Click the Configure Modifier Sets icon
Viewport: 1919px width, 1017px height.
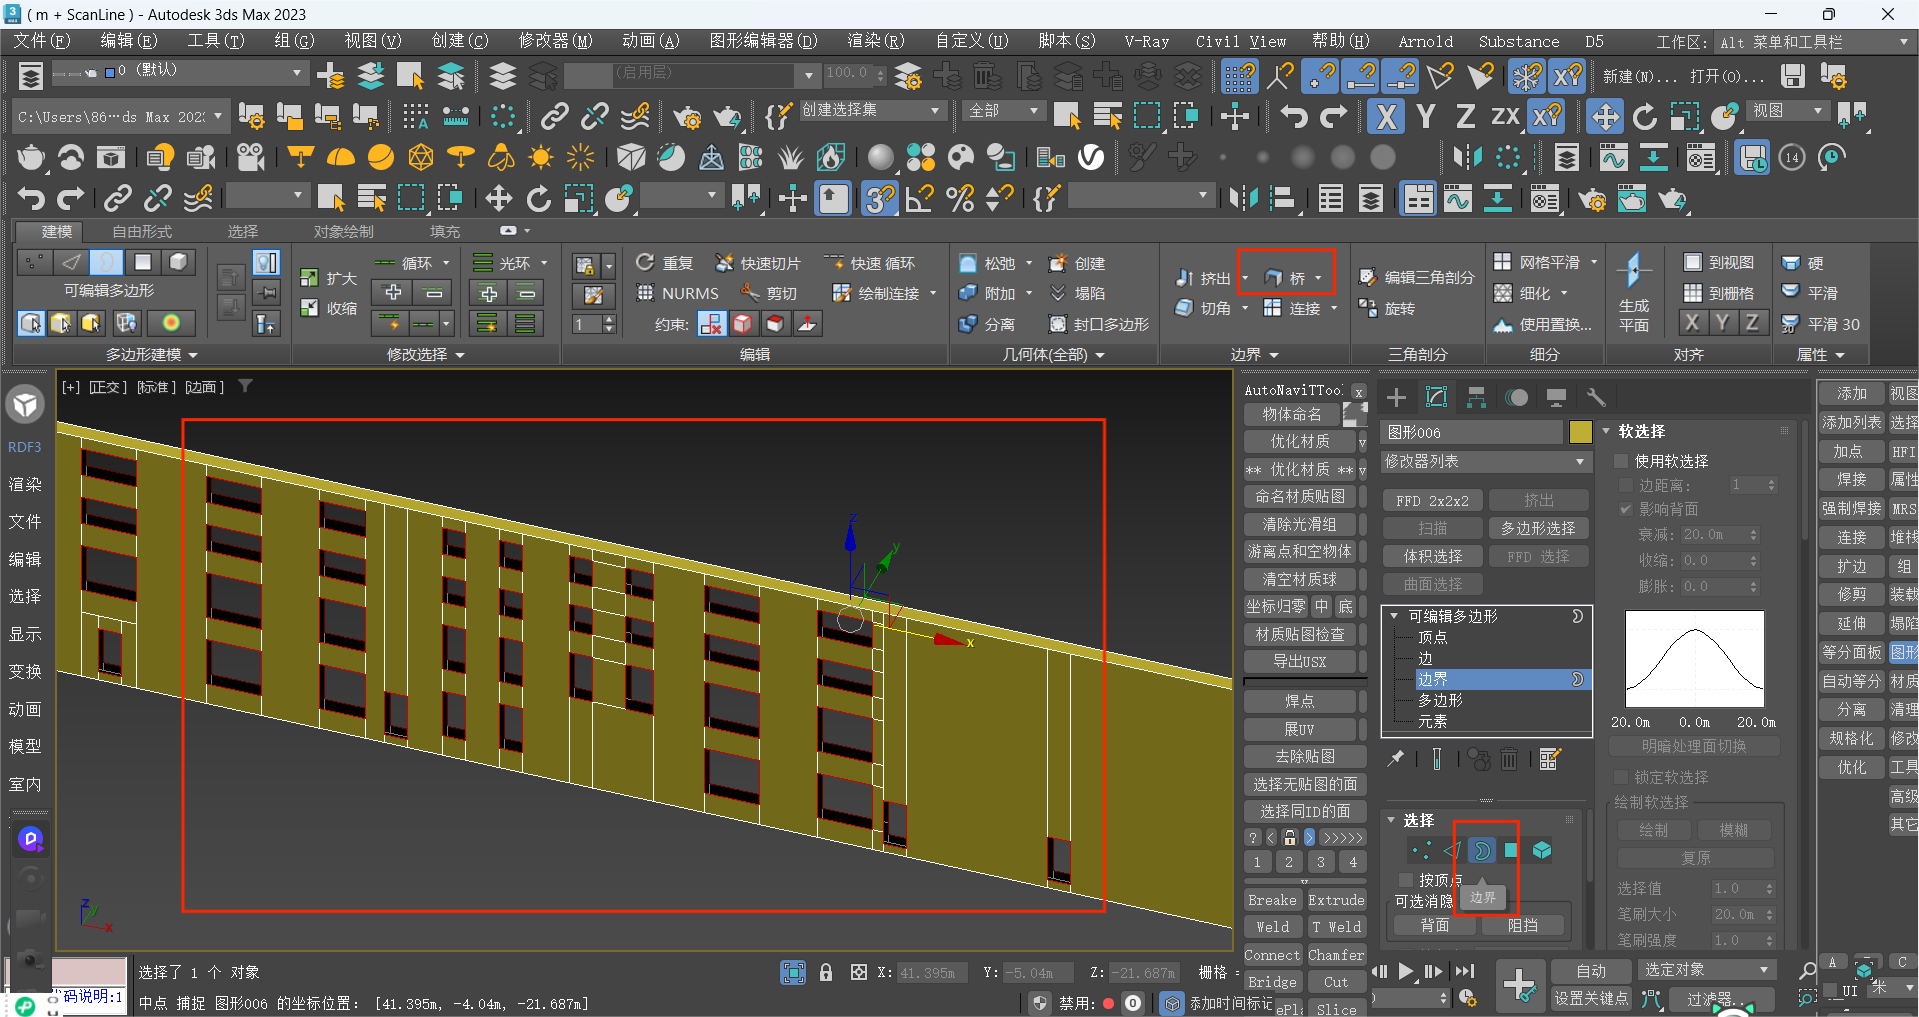tap(1550, 759)
